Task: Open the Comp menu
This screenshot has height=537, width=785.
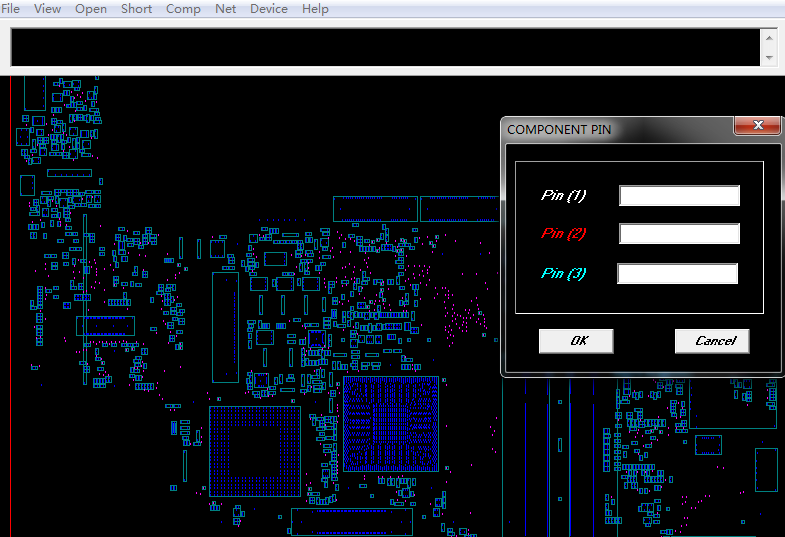Action: (x=183, y=9)
